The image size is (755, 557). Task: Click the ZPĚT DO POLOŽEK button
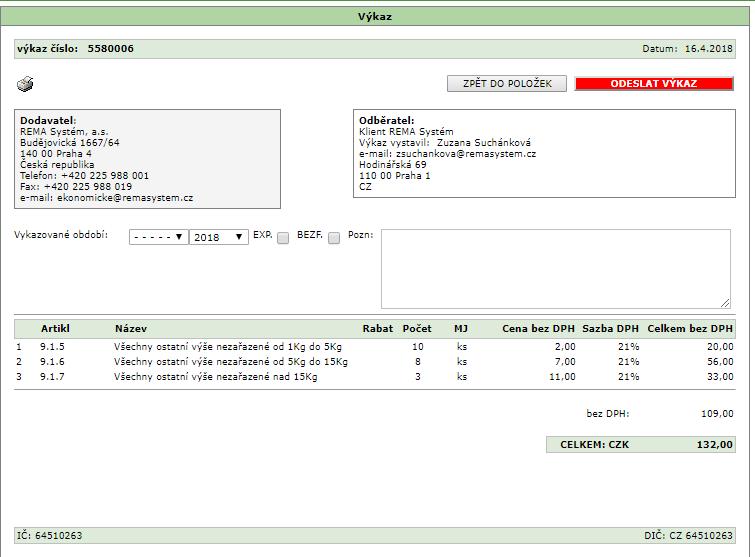(x=507, y=83)
